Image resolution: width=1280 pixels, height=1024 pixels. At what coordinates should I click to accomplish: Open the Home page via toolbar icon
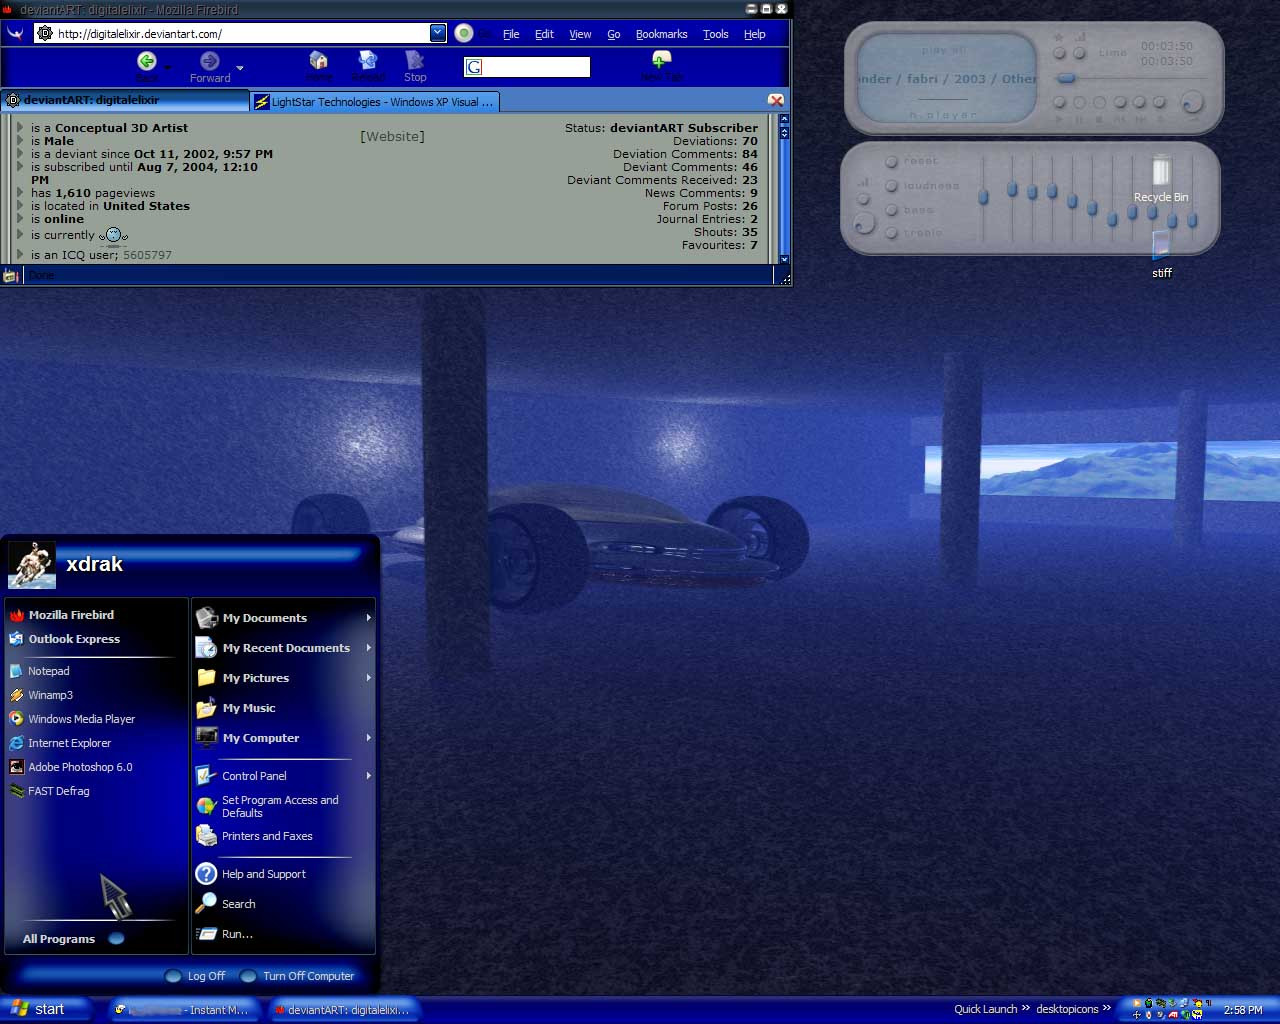[x=319, y=61]
